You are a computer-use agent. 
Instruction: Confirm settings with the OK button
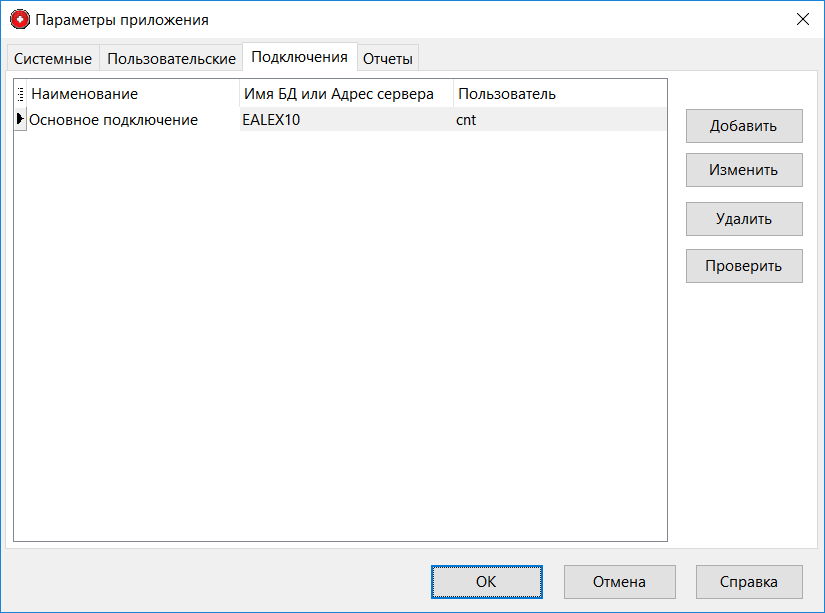pos(486,581)
